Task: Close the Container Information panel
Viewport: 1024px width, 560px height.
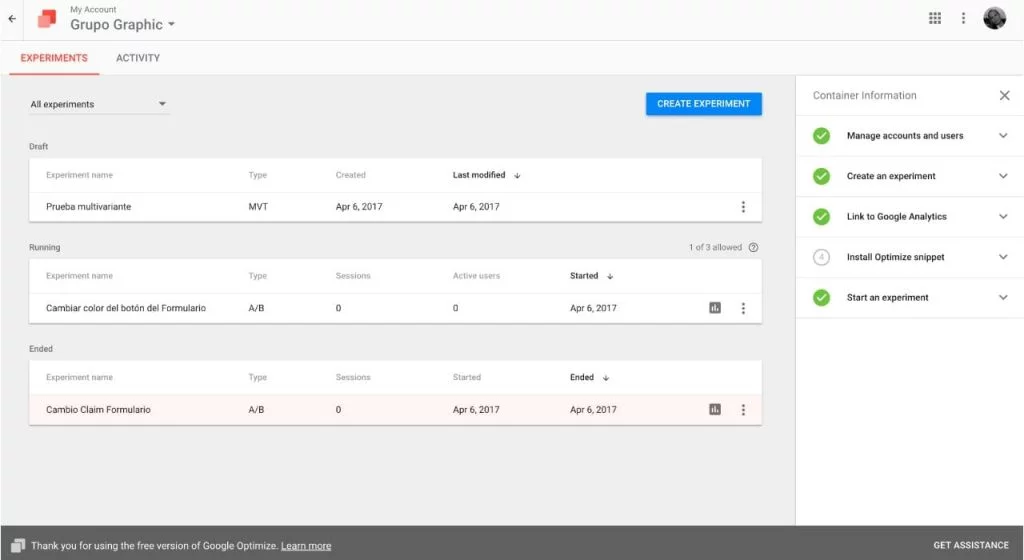Action: (x=1004, y=95)
